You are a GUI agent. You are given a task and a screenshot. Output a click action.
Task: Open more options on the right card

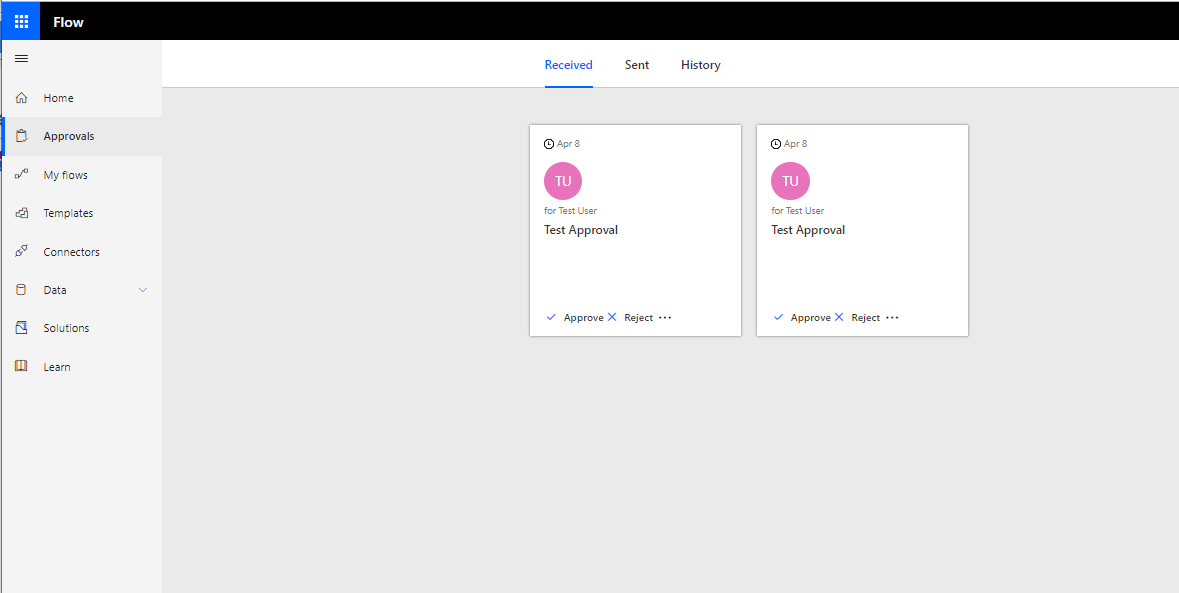[892, 317]
